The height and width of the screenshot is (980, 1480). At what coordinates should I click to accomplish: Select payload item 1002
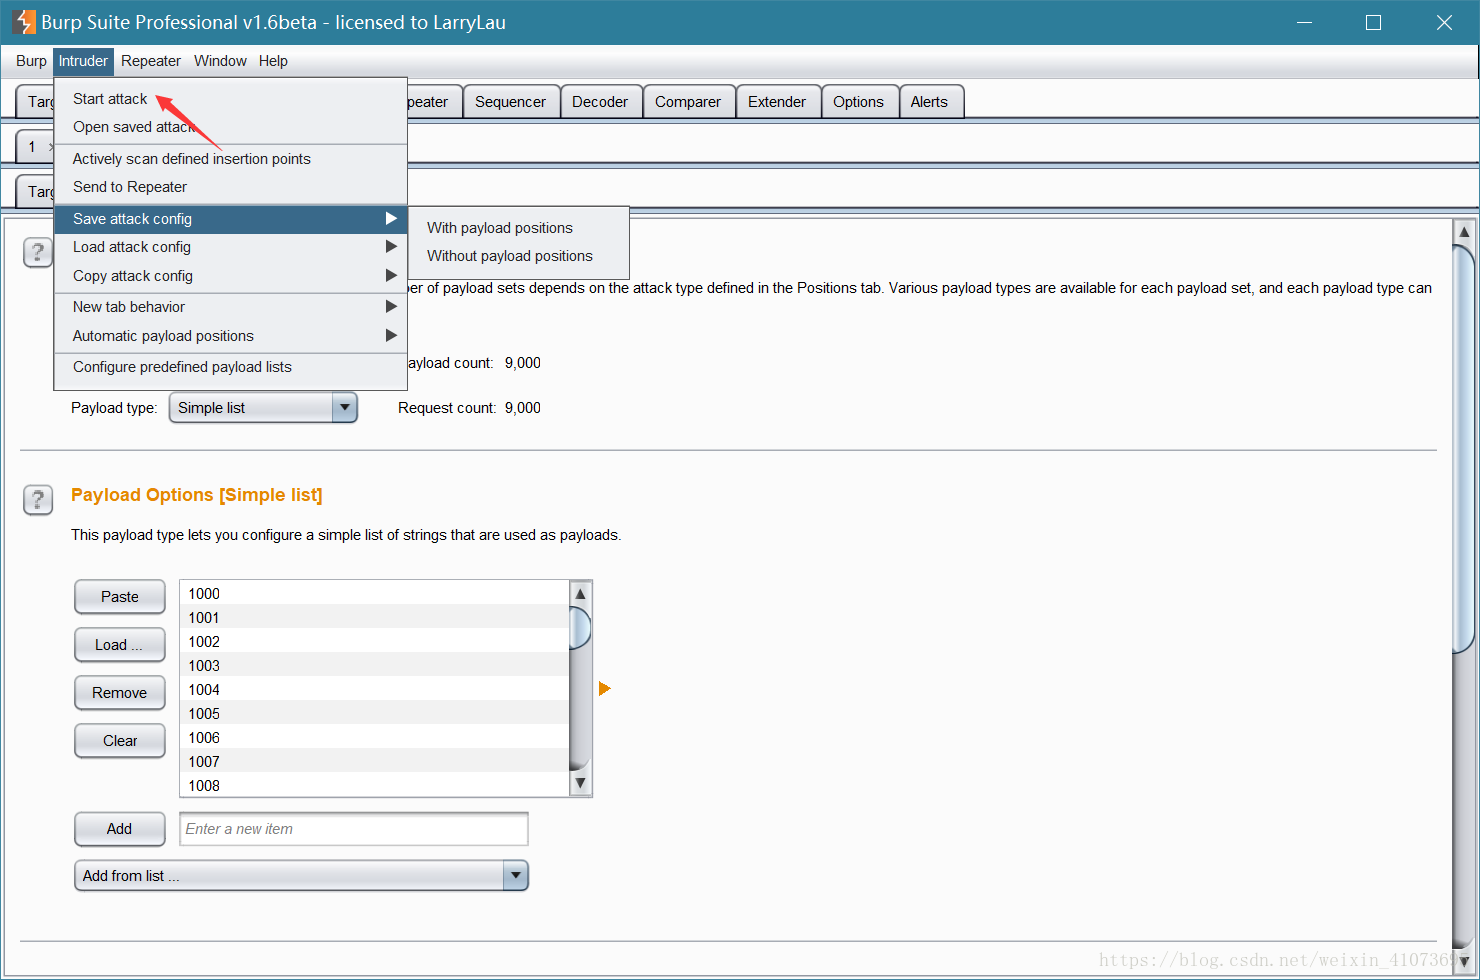point(374,642)
